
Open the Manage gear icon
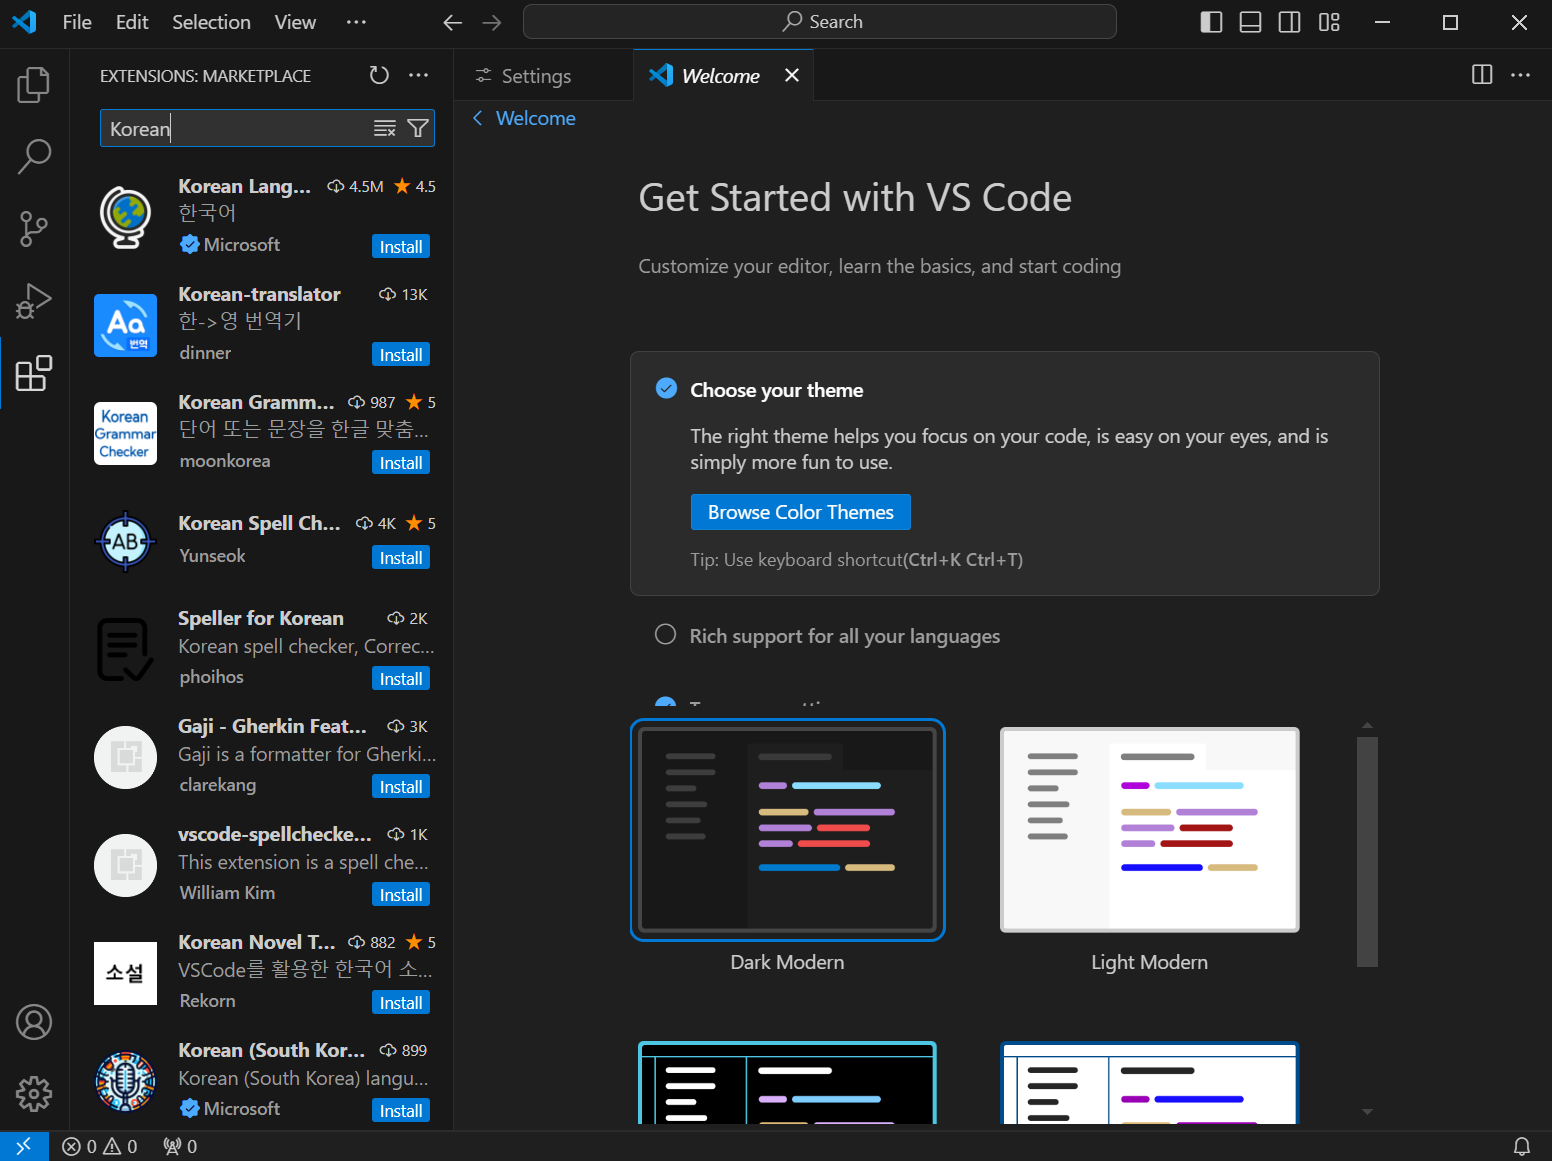pos(34,1094)
